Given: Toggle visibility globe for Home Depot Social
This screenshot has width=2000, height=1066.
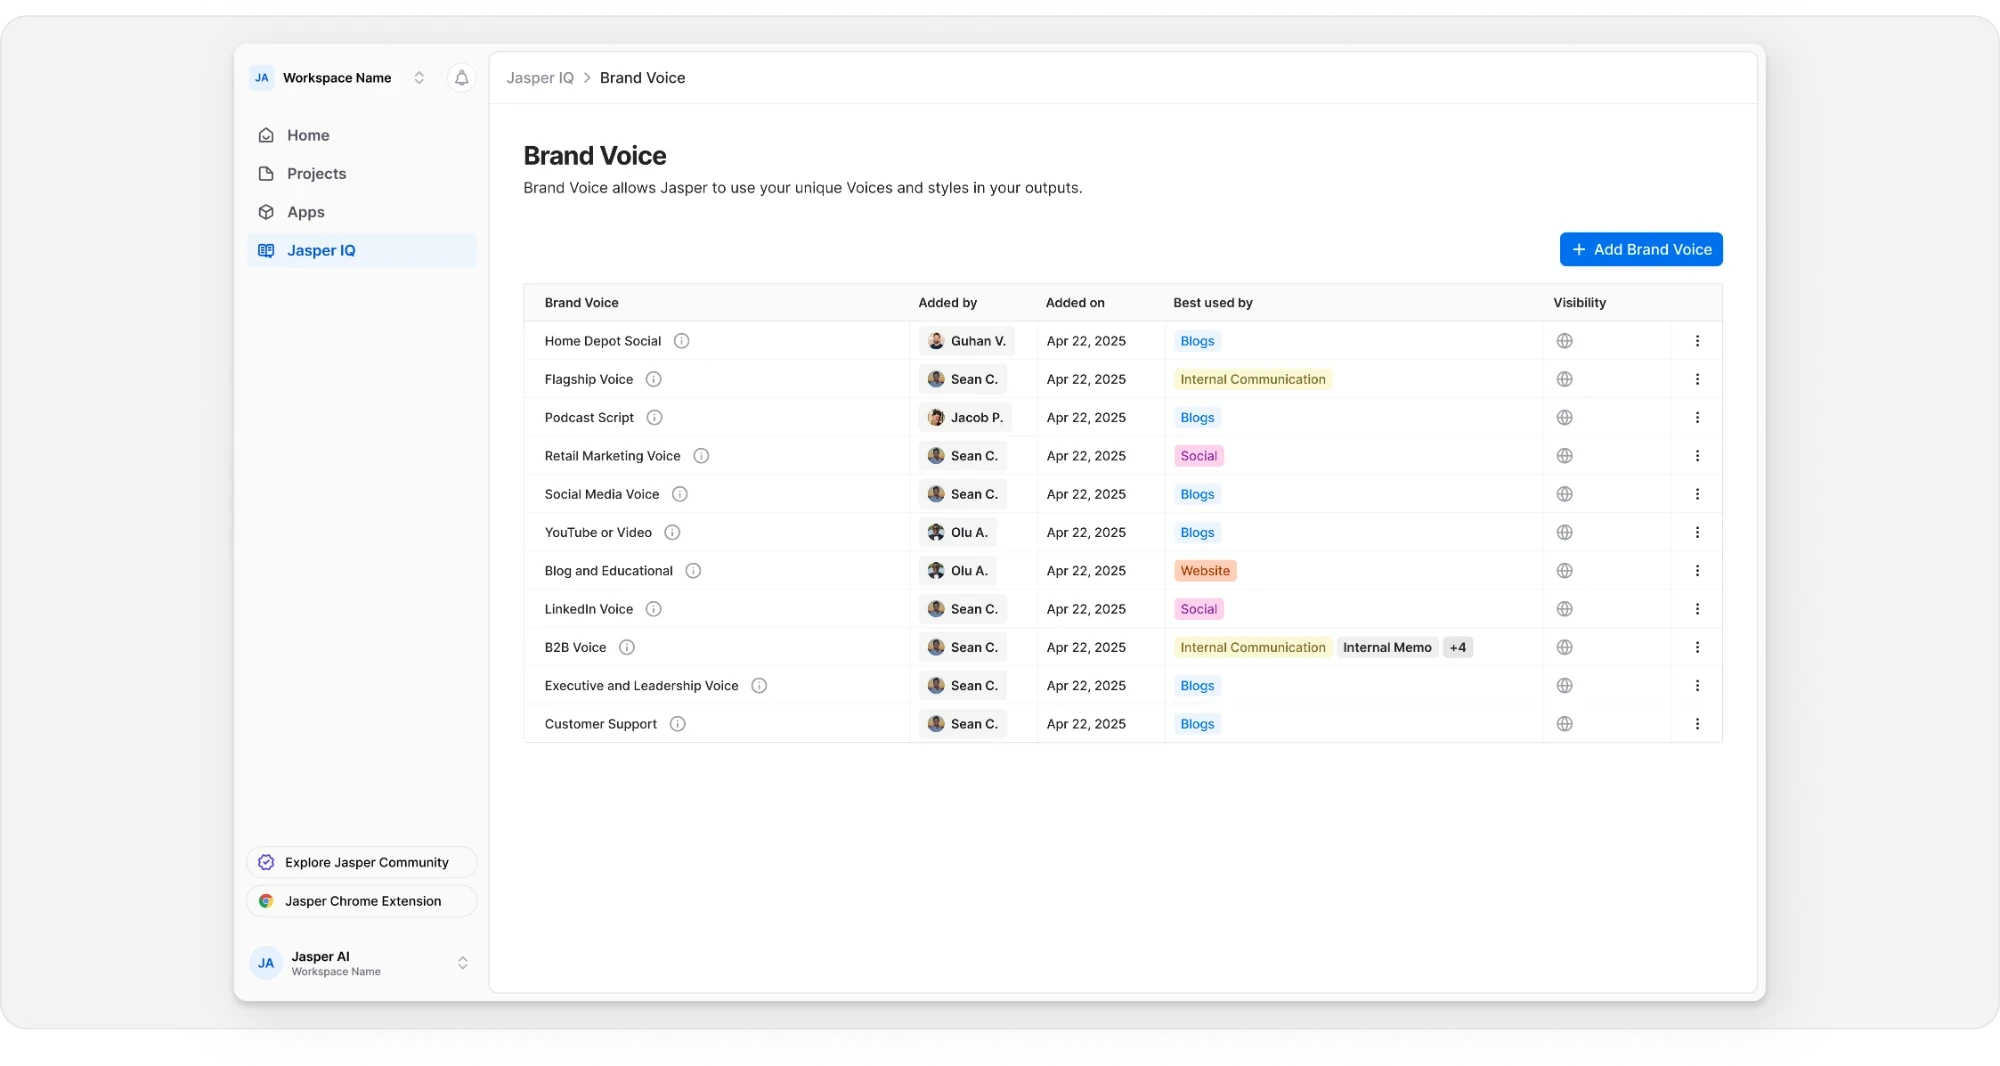Looking at the screenshot, I should pyautogui.click(x=1565, y=341).
